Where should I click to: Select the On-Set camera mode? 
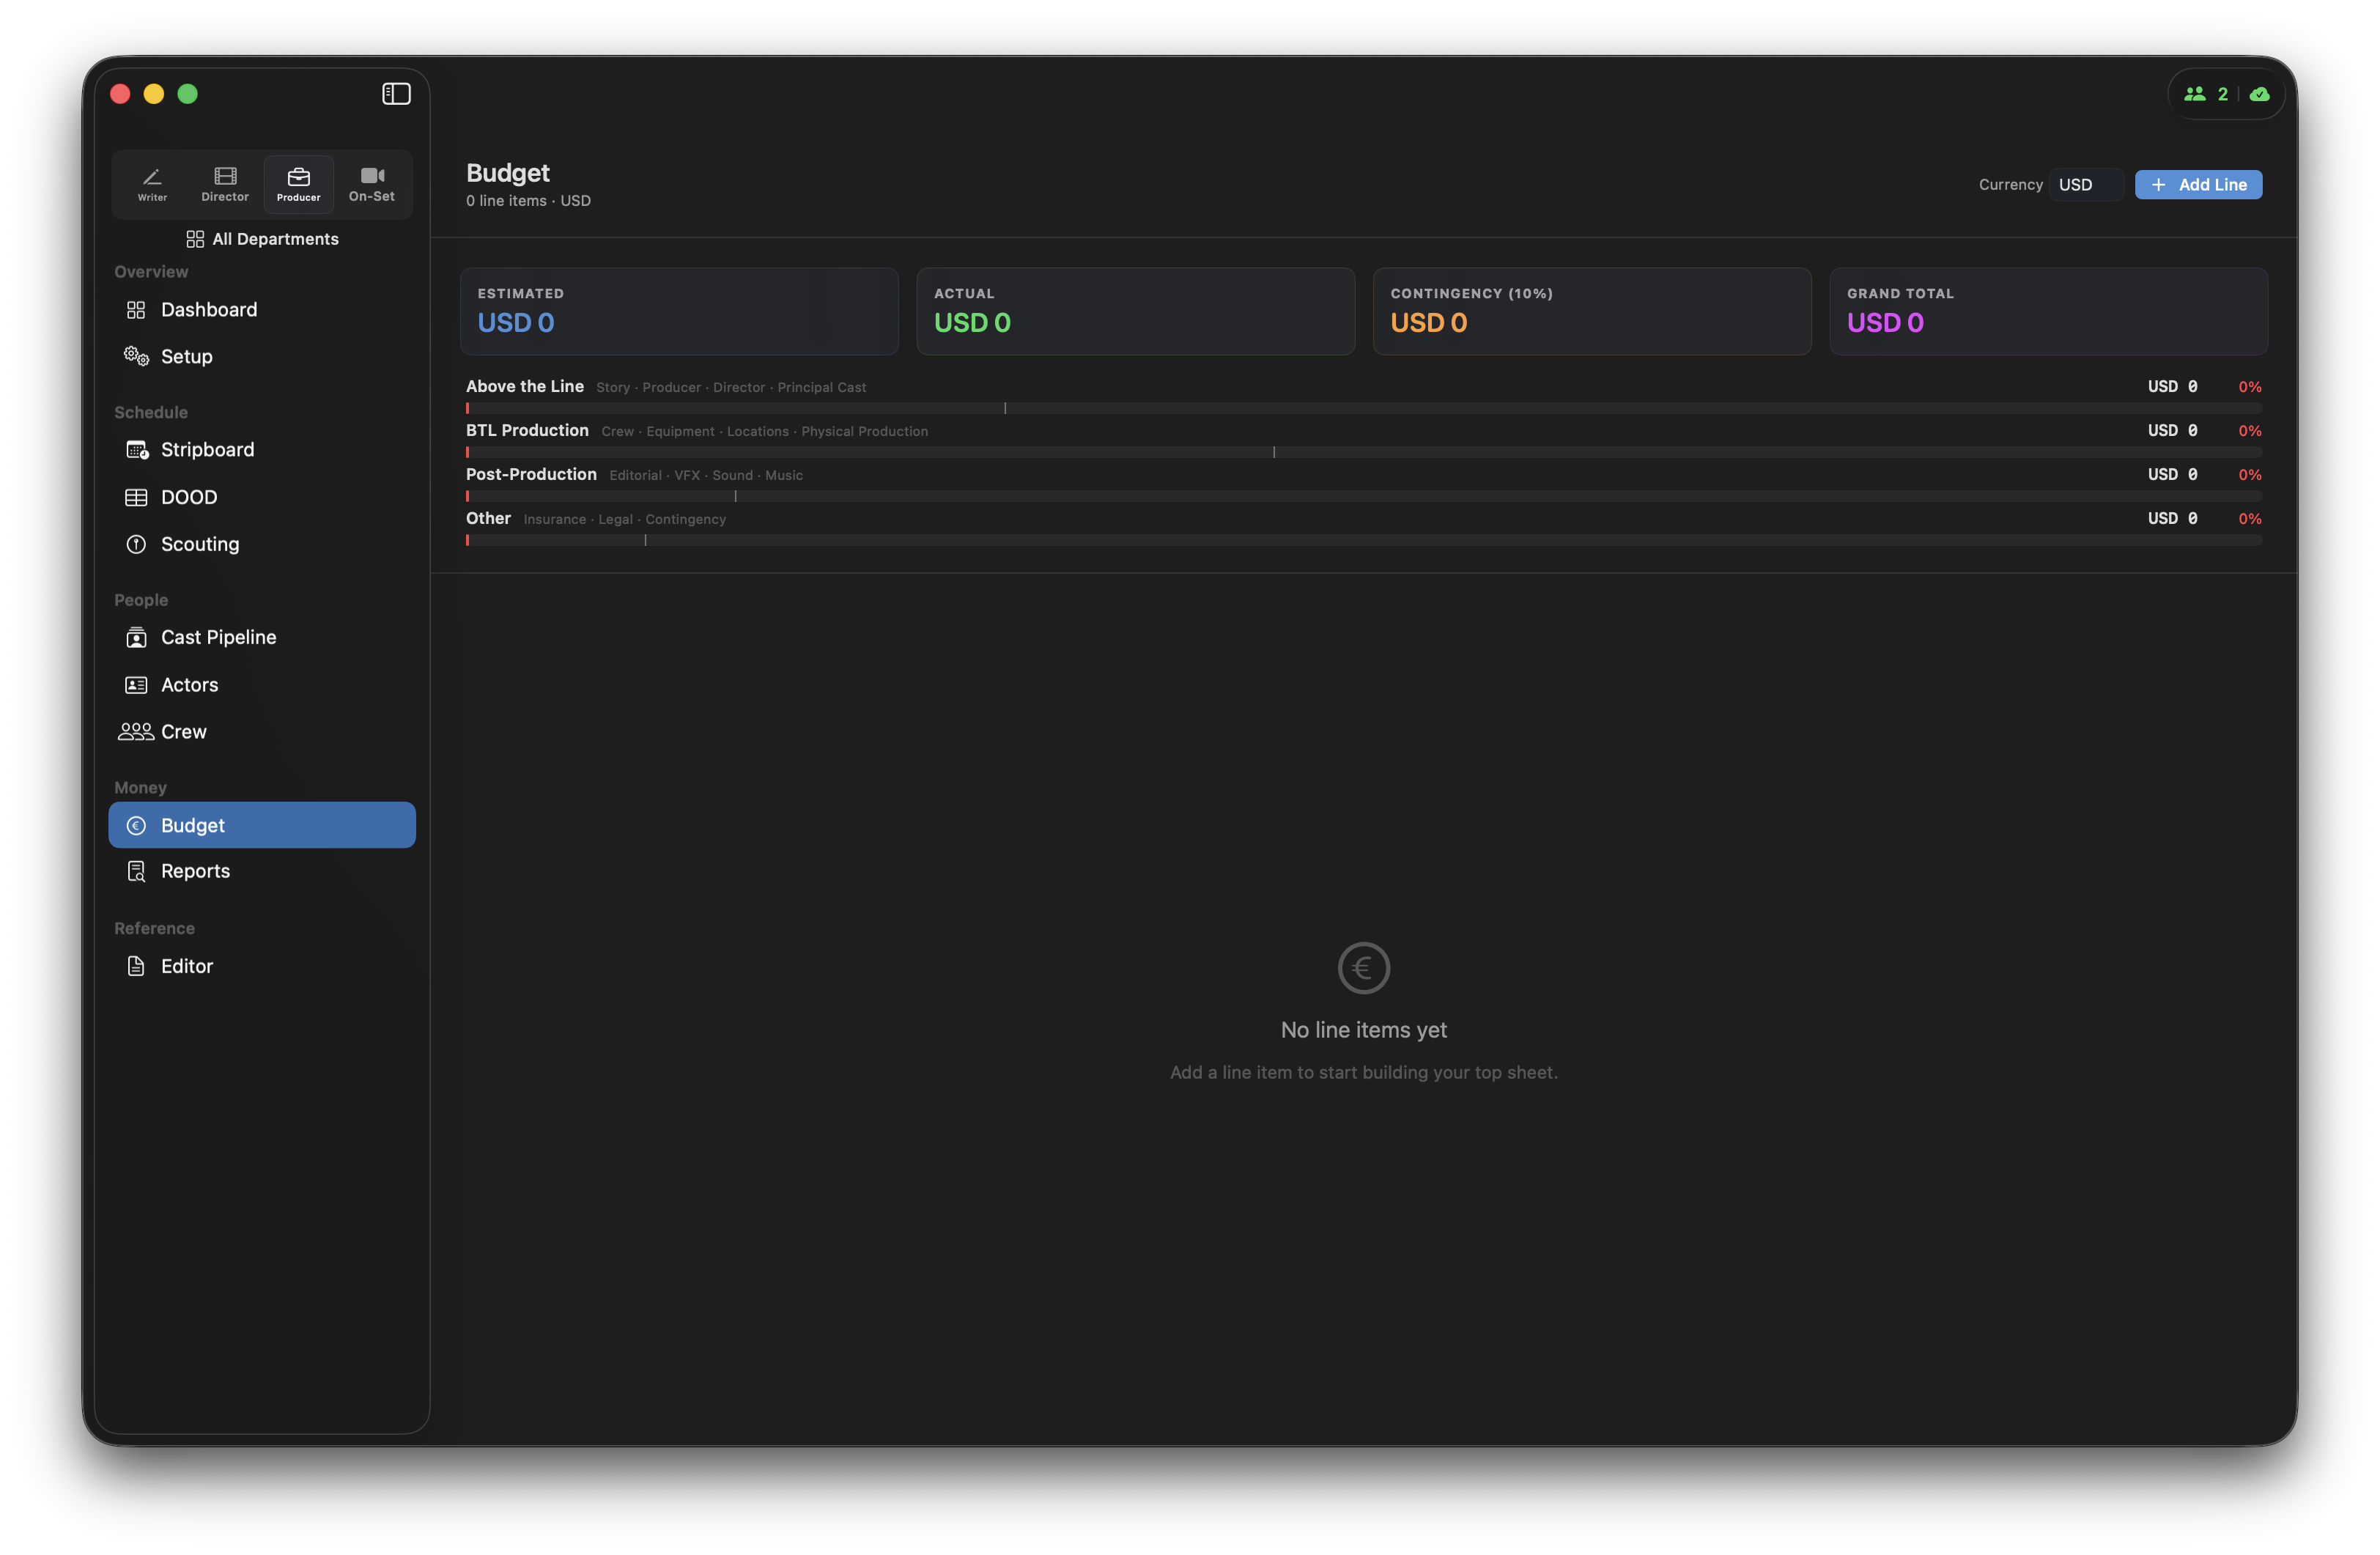coord(372,184)
